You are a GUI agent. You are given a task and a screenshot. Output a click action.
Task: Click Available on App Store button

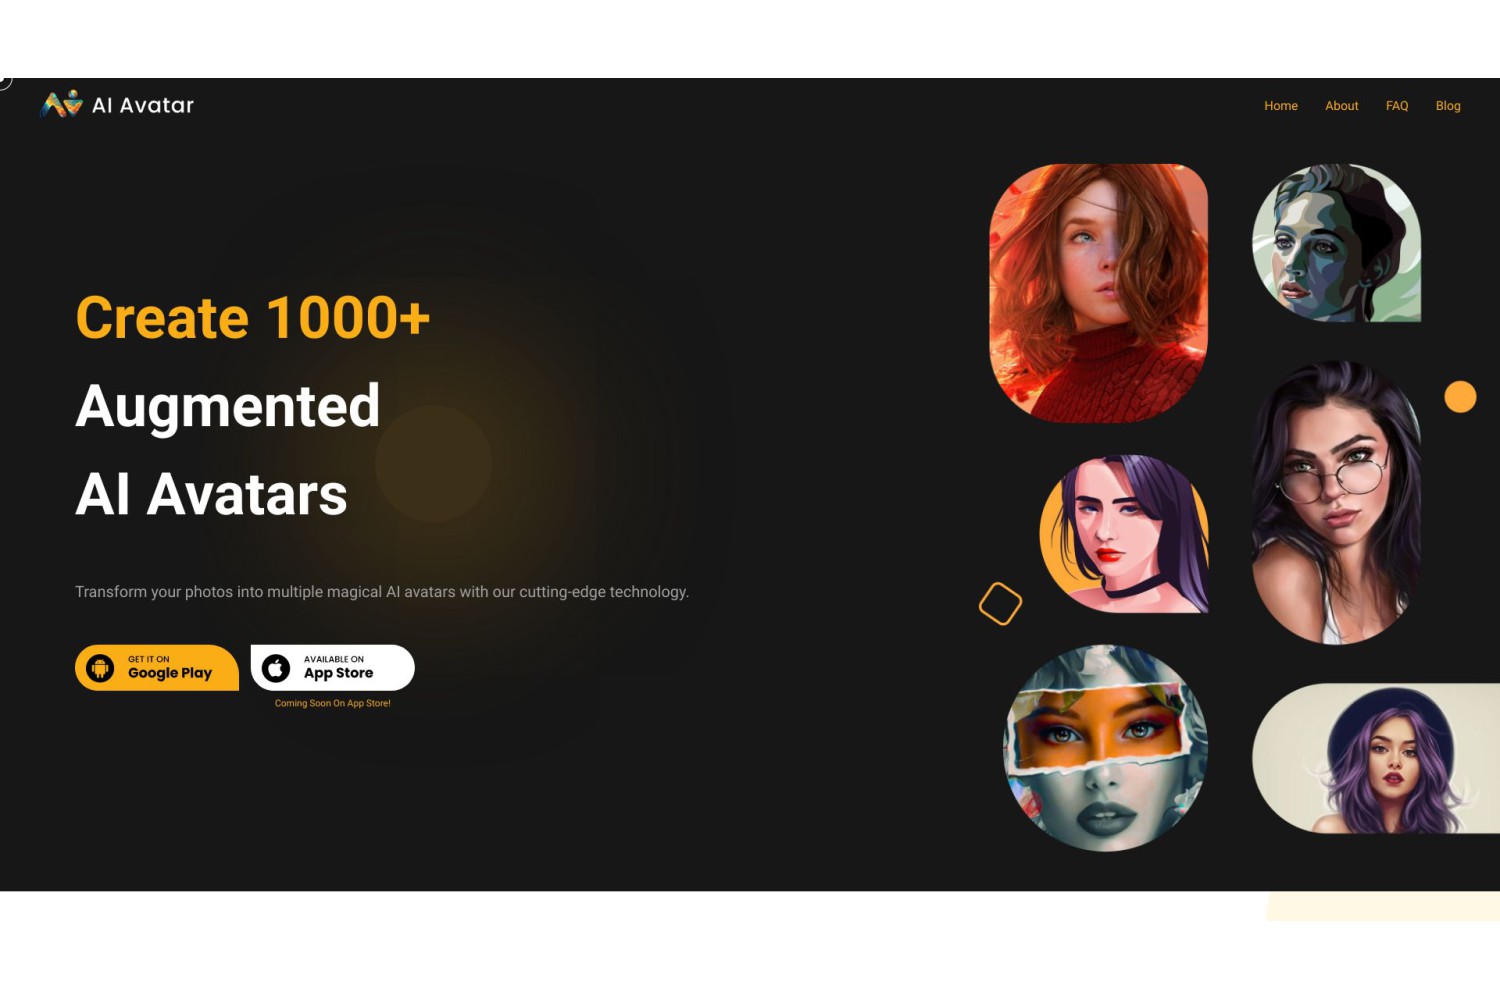(333, 668)
